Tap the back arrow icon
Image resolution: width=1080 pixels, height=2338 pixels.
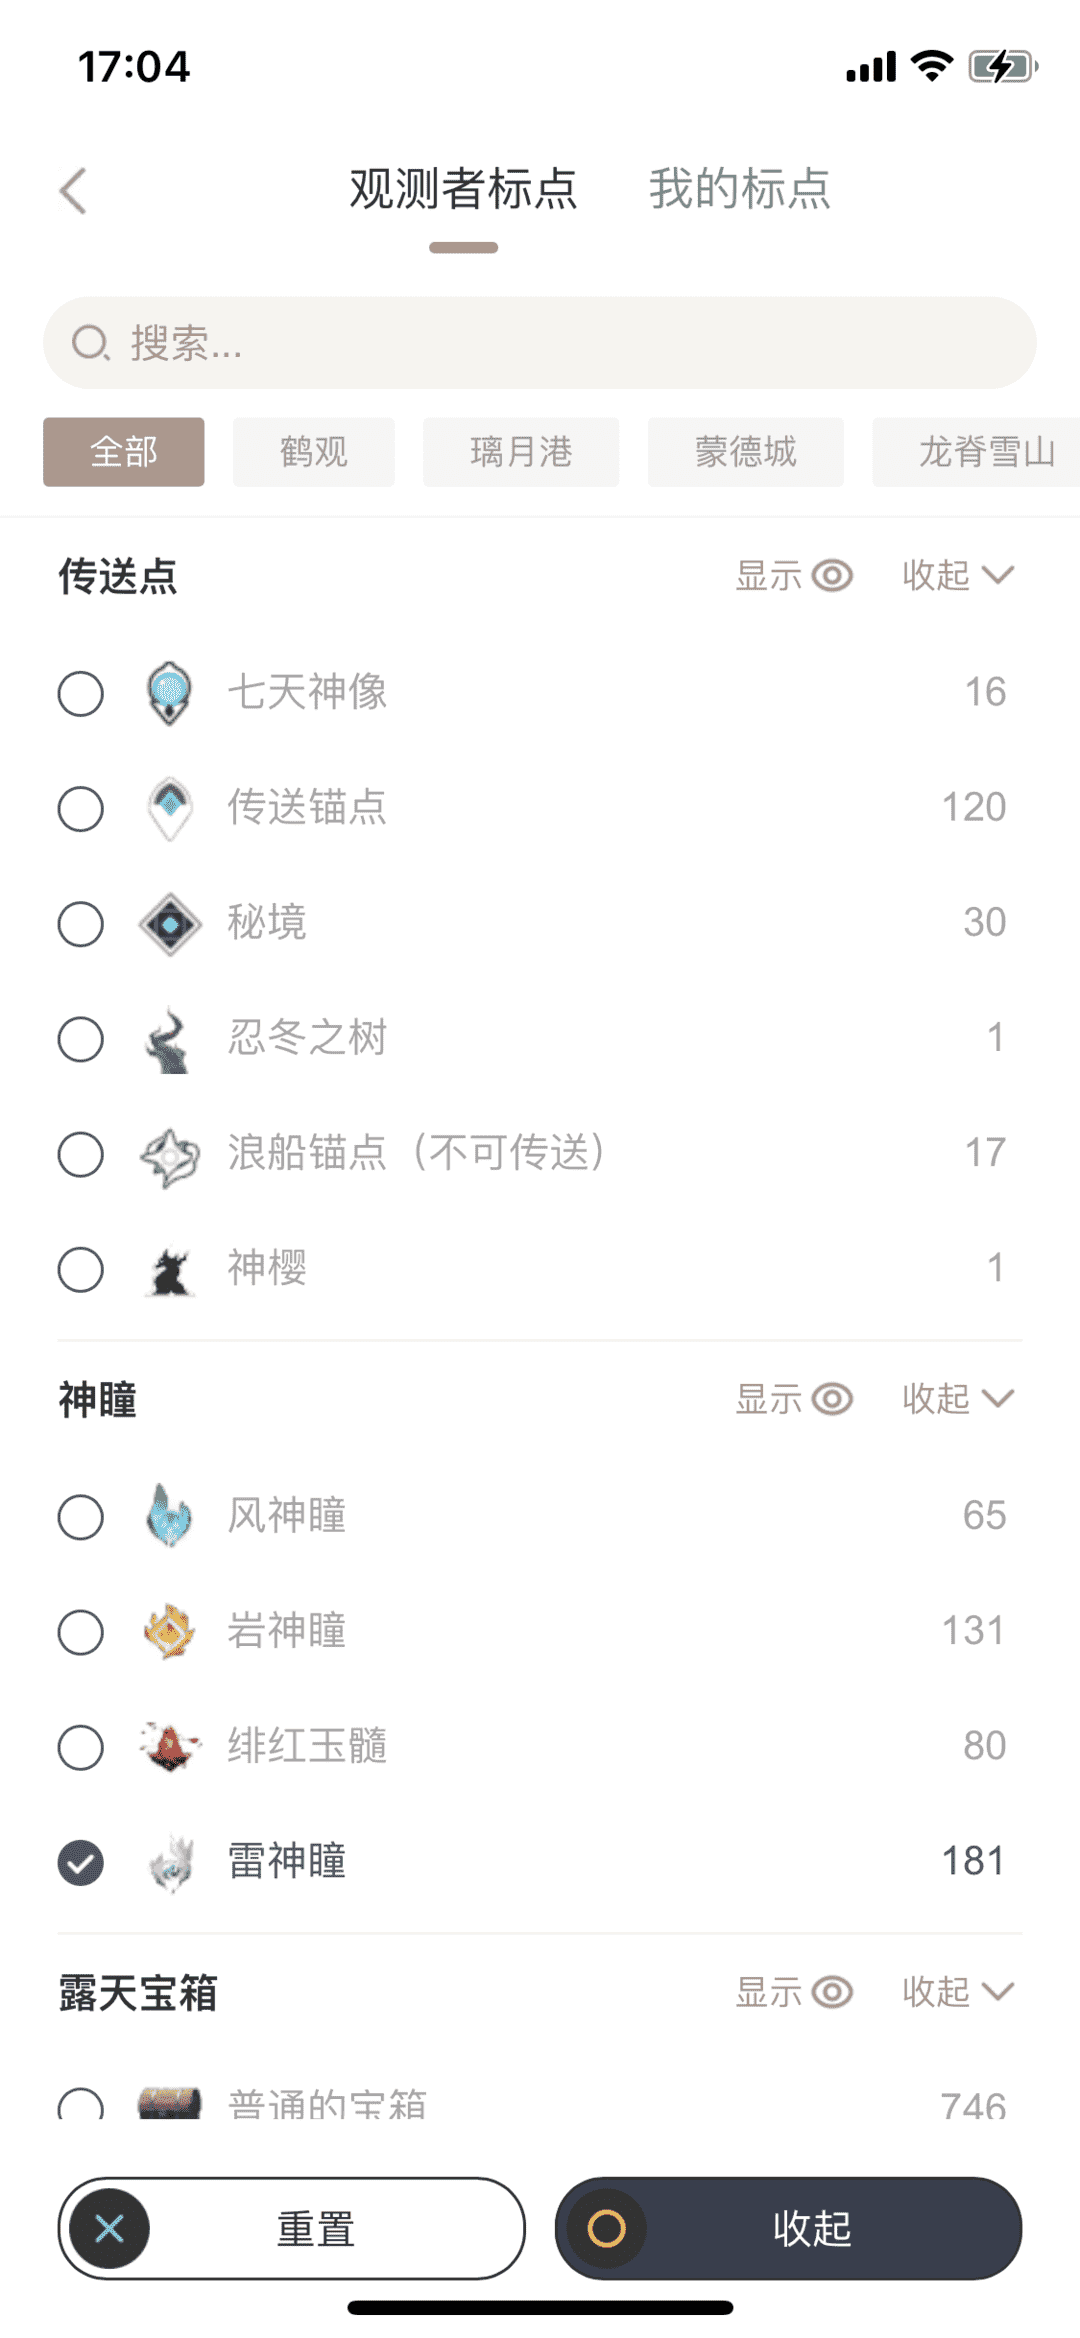(73, 190)
